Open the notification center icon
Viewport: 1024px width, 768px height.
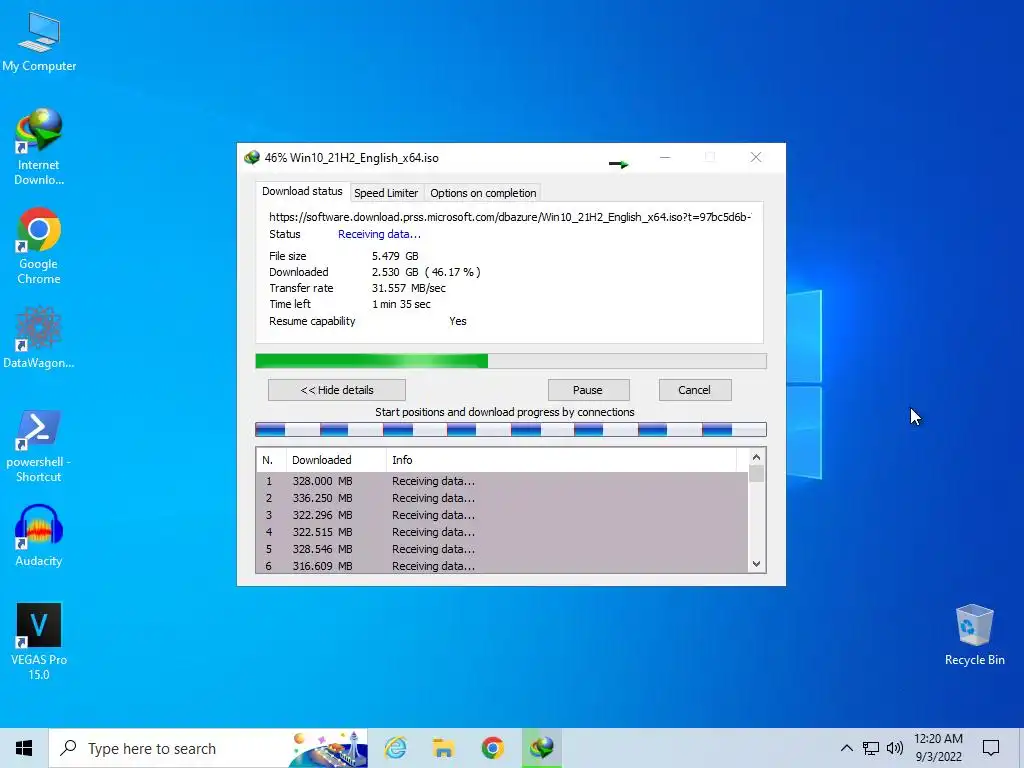pyautogui.click(x=991, y=748)
